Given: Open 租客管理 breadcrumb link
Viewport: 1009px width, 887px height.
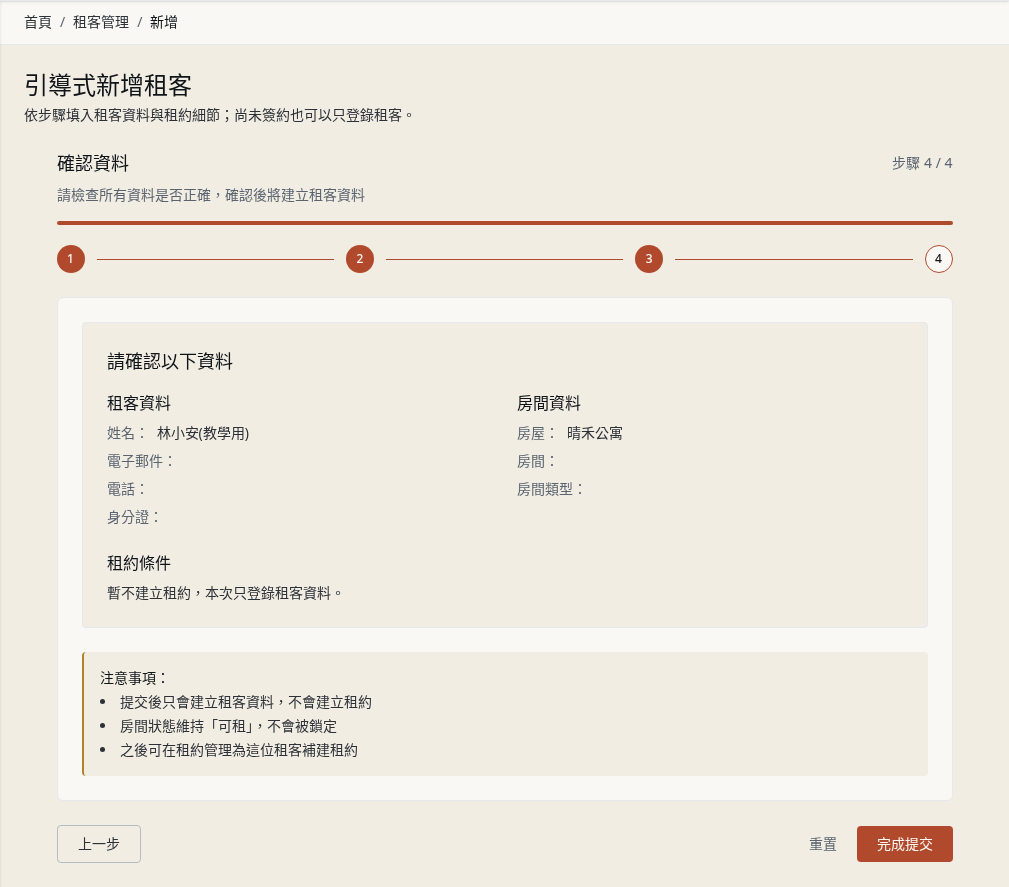Looking at the screenshot, I should click(x=101, y=23).
